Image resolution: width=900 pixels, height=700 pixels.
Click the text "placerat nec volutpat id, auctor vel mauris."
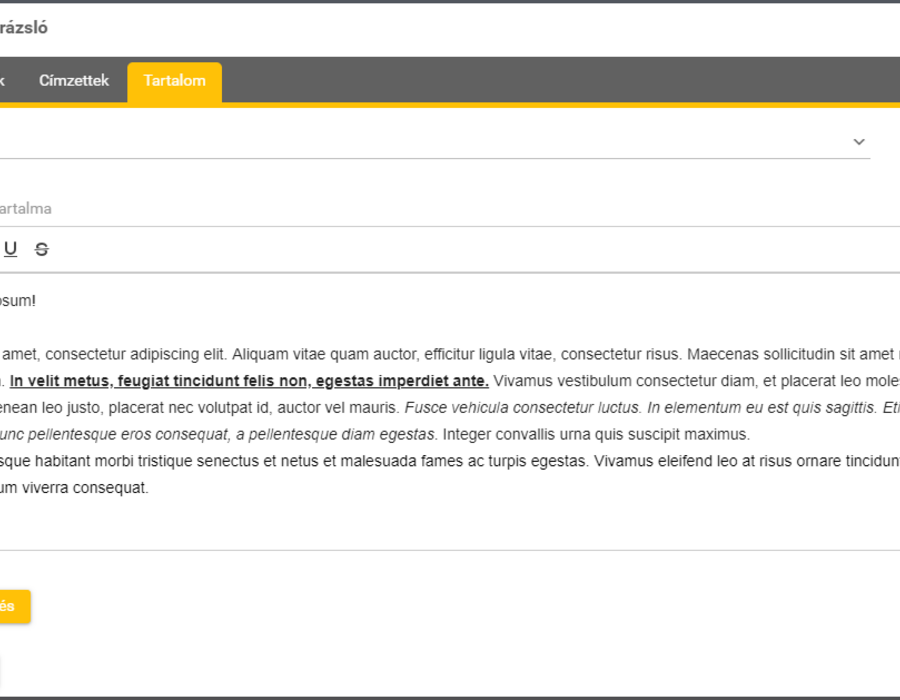coord(254,408)
